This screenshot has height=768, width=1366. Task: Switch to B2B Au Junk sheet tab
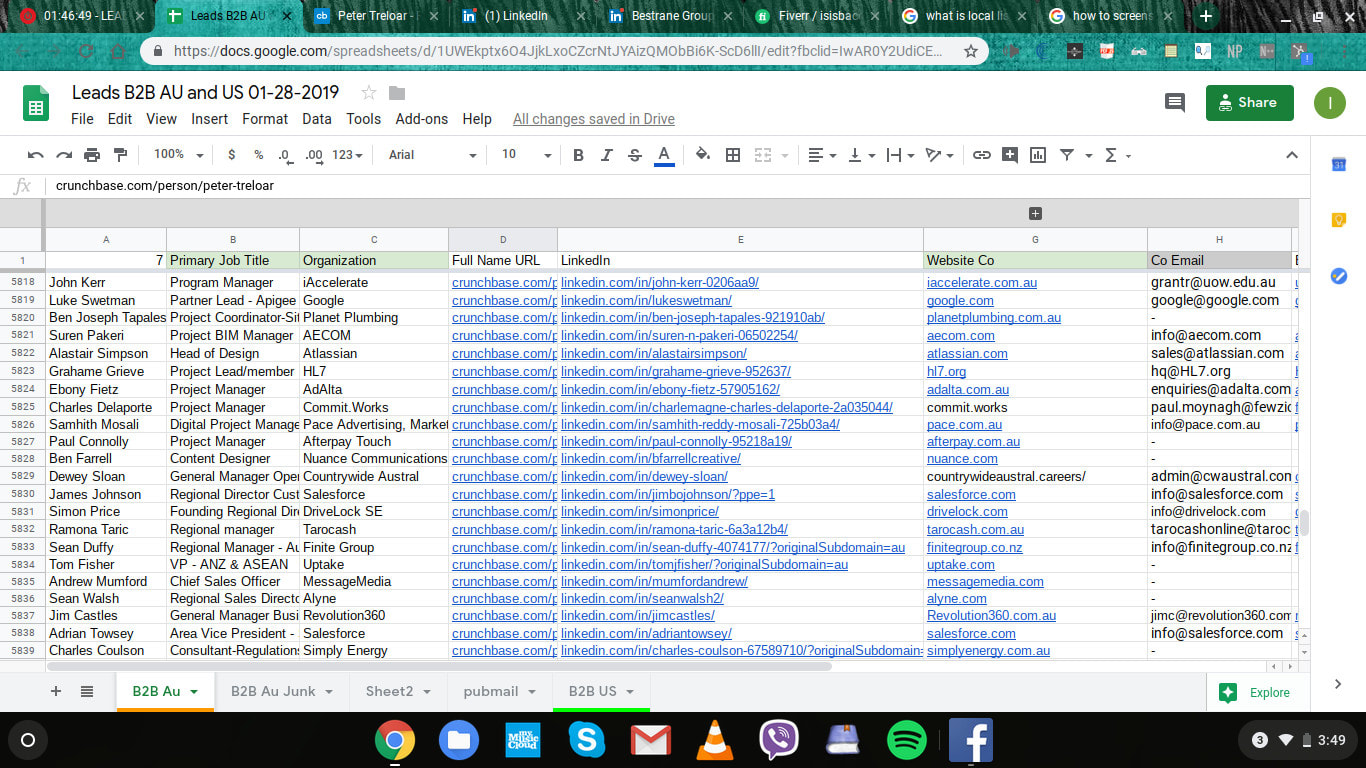(282, 691)
